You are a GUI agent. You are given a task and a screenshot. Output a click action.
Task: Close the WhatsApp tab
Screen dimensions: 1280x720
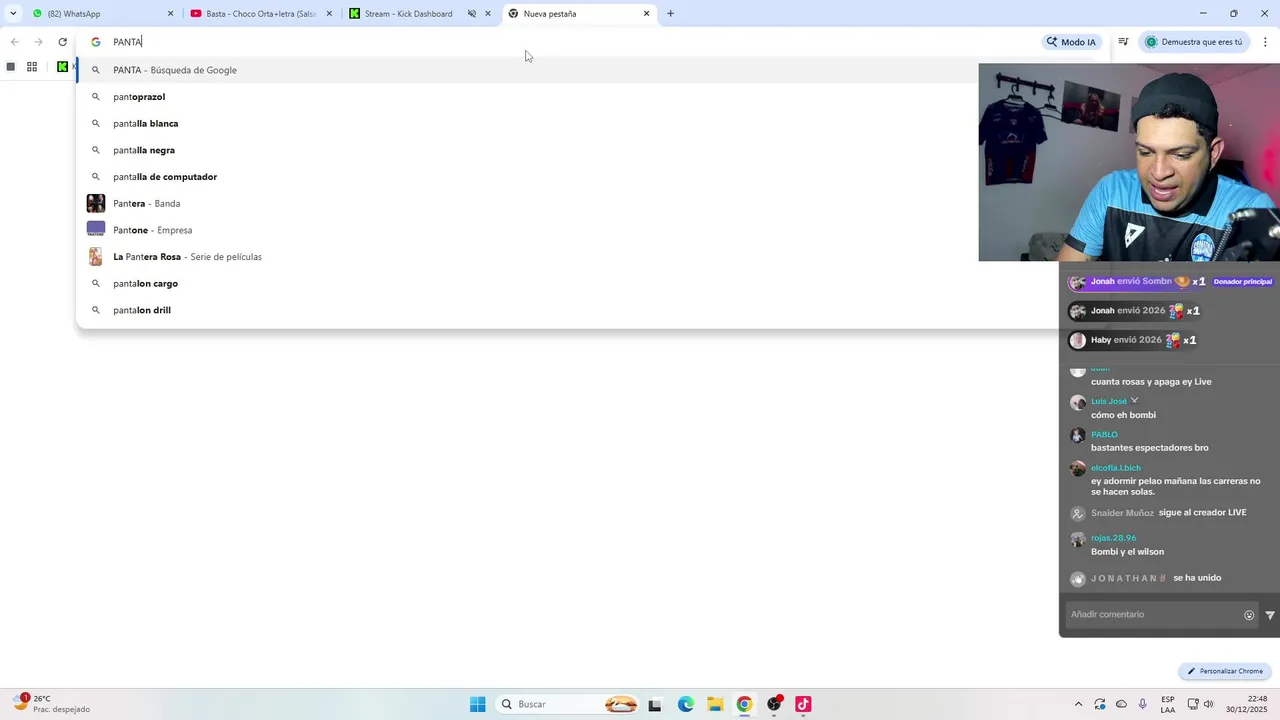click(x=170, y=14)
